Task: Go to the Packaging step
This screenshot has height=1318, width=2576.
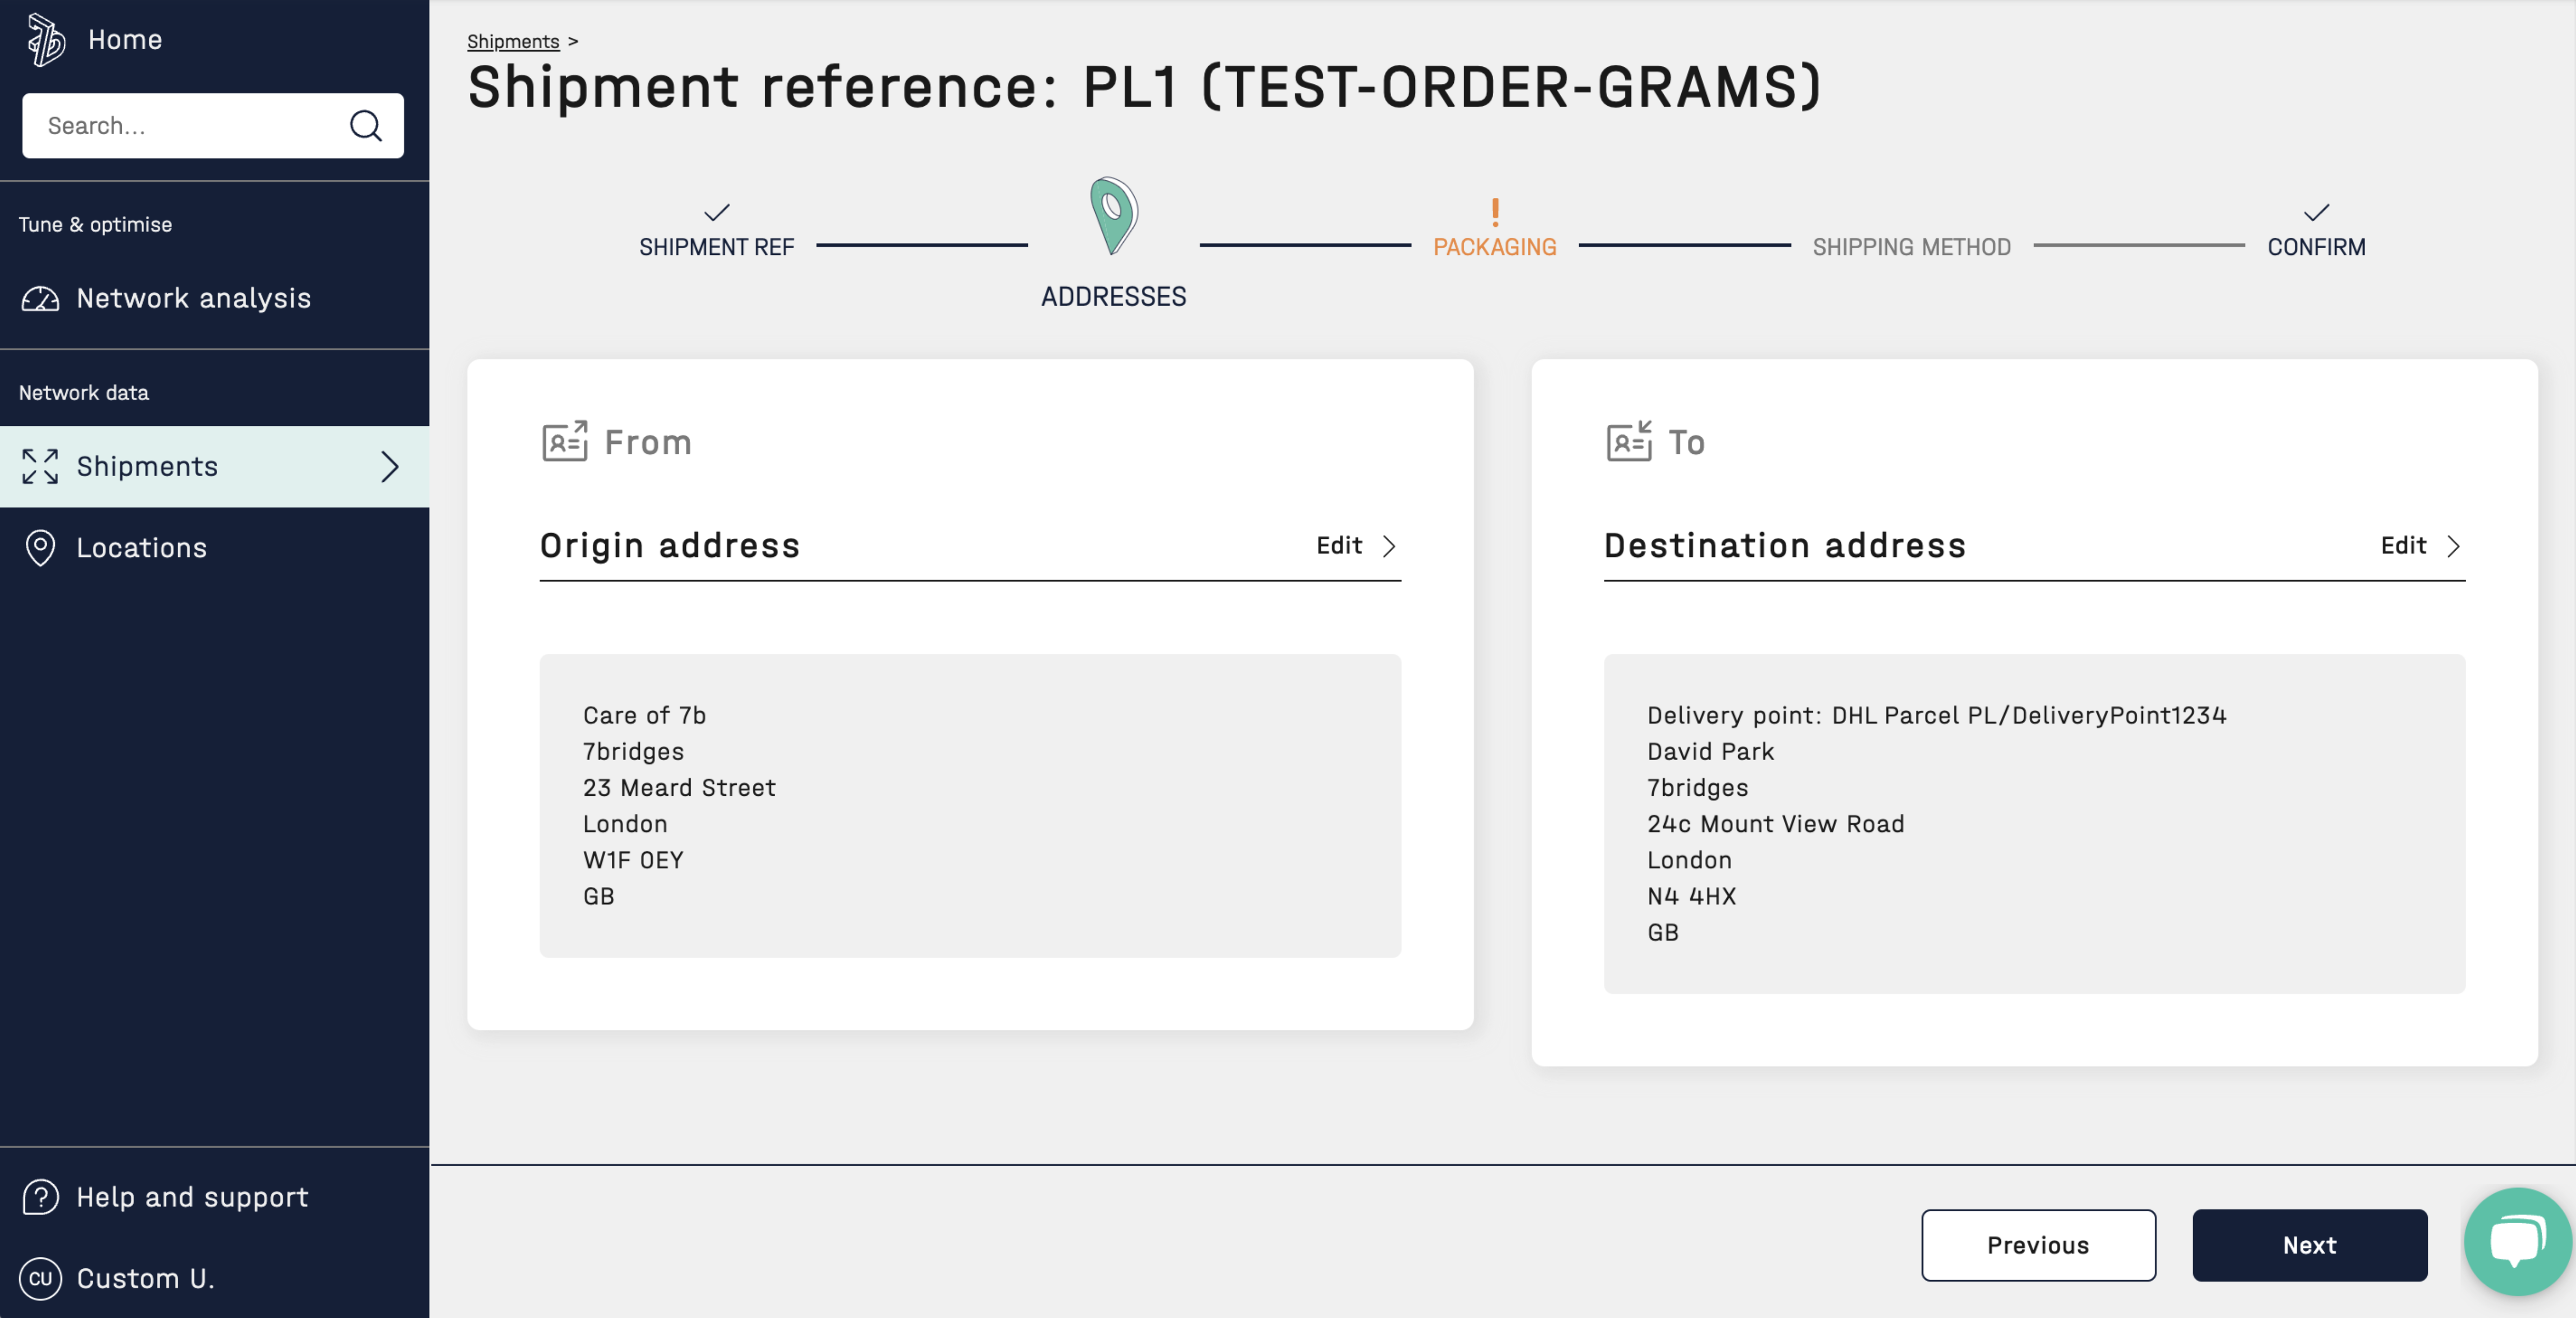Action: (x=1494, y=246)
